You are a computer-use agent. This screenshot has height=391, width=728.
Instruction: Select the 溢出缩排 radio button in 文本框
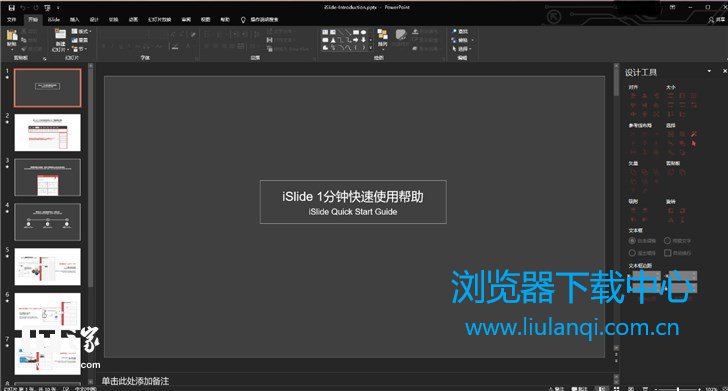(632, 253)
